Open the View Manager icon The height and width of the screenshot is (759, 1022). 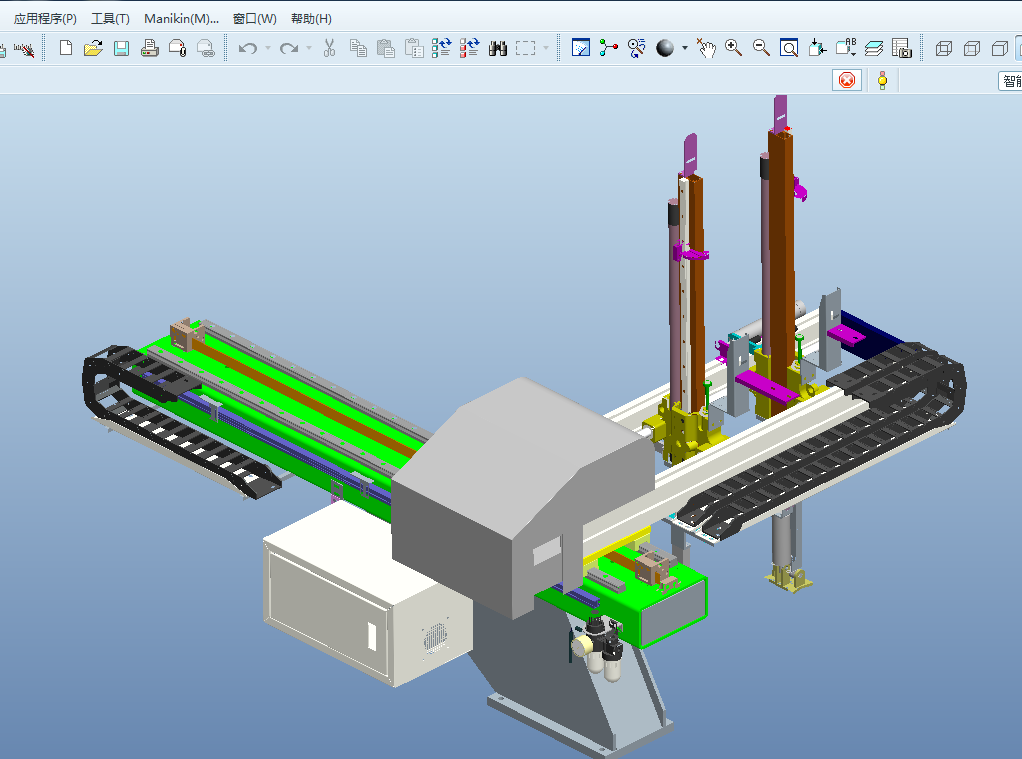pos(902,48)
